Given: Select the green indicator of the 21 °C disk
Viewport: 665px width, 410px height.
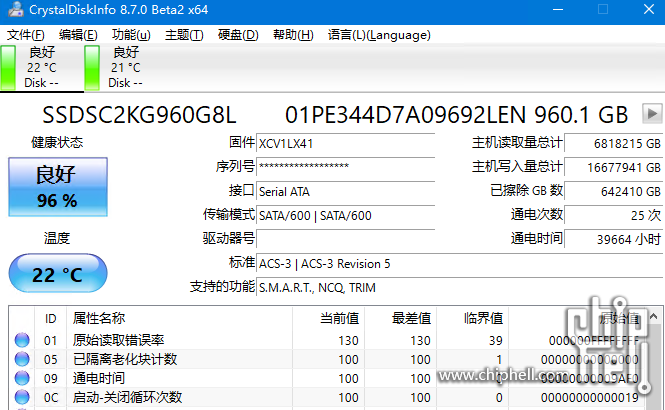Looking at the screenshot, I should (x=92, y=67).
